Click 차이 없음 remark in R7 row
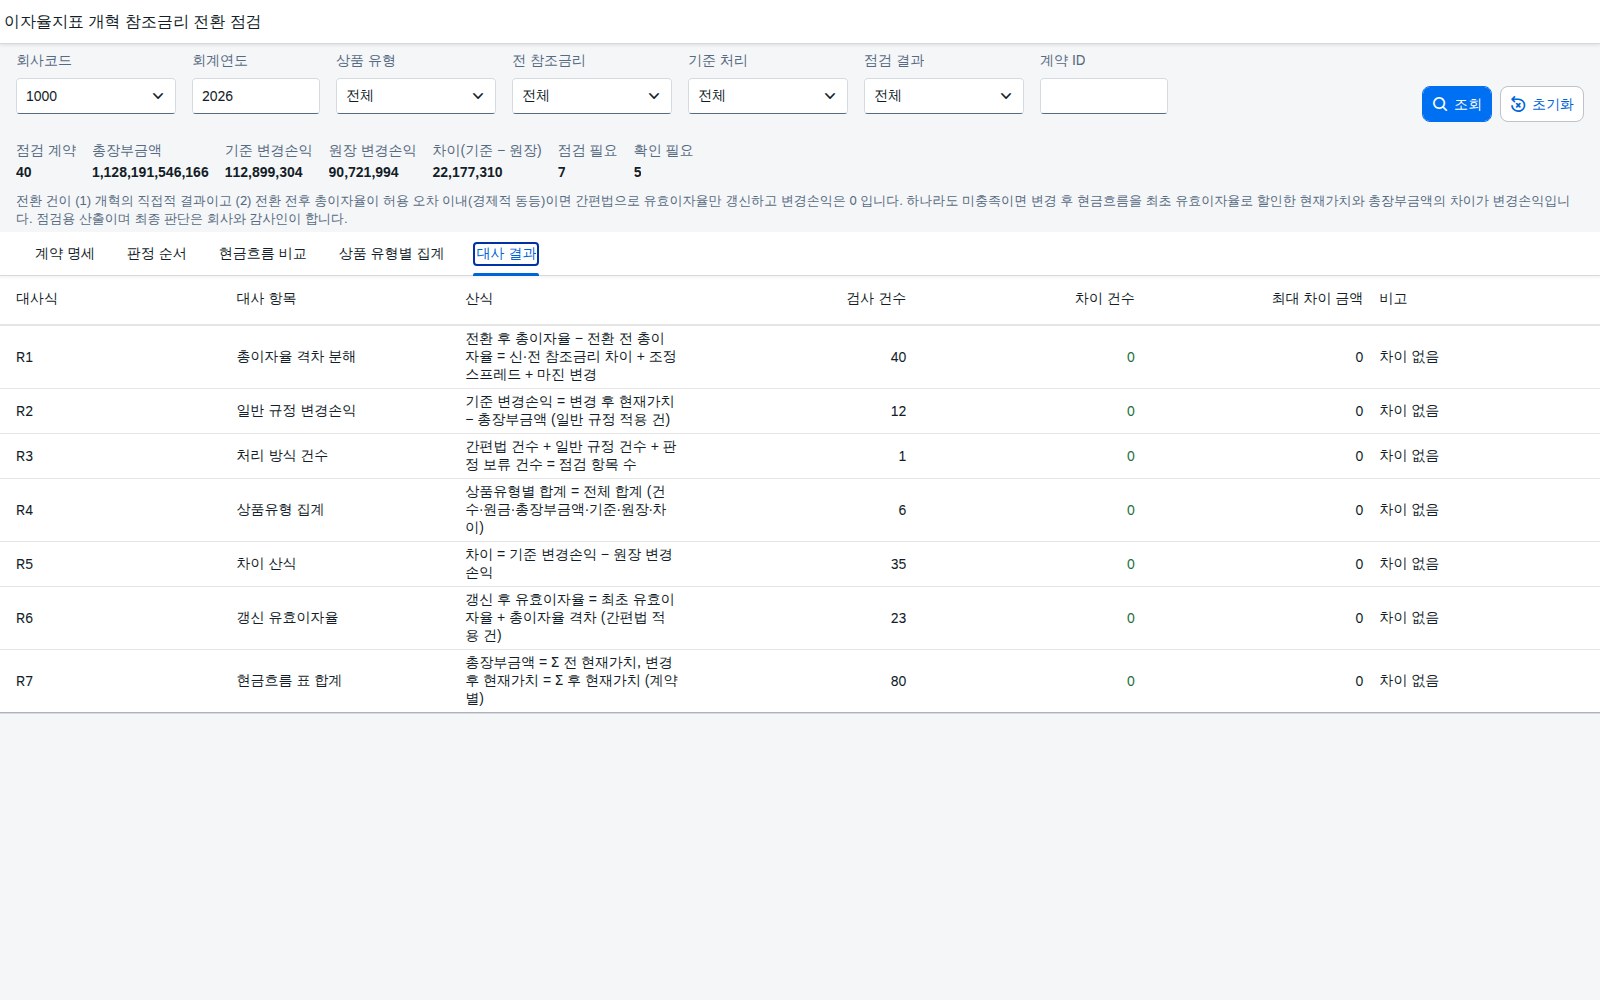1600x1000 pixels. tap(1409, 681)
